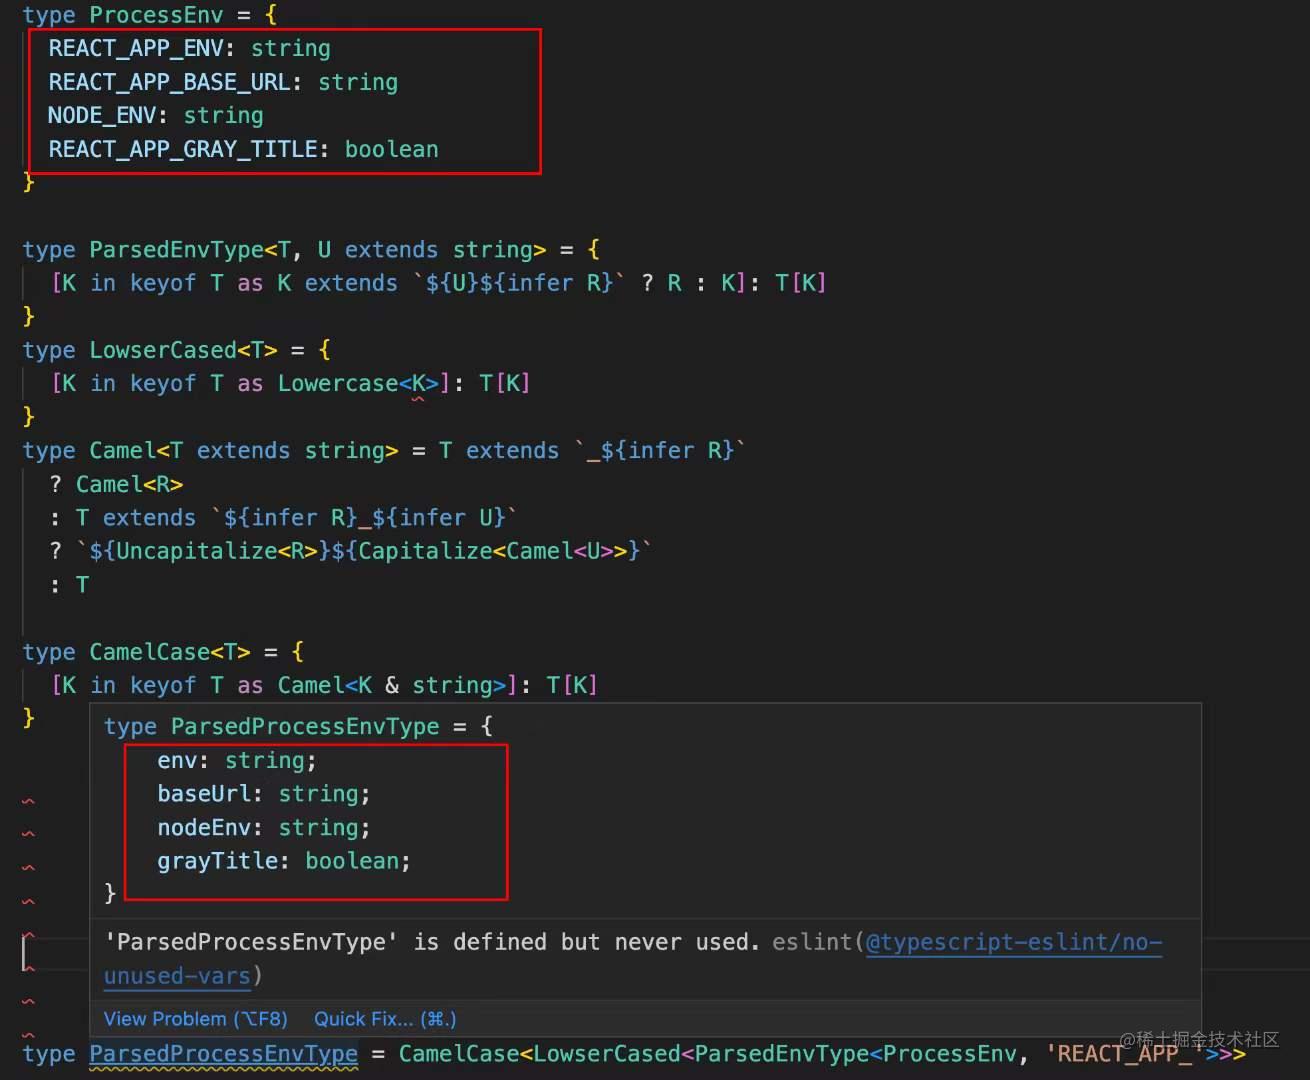Click the CamelCase type name

tap(148, 651)
